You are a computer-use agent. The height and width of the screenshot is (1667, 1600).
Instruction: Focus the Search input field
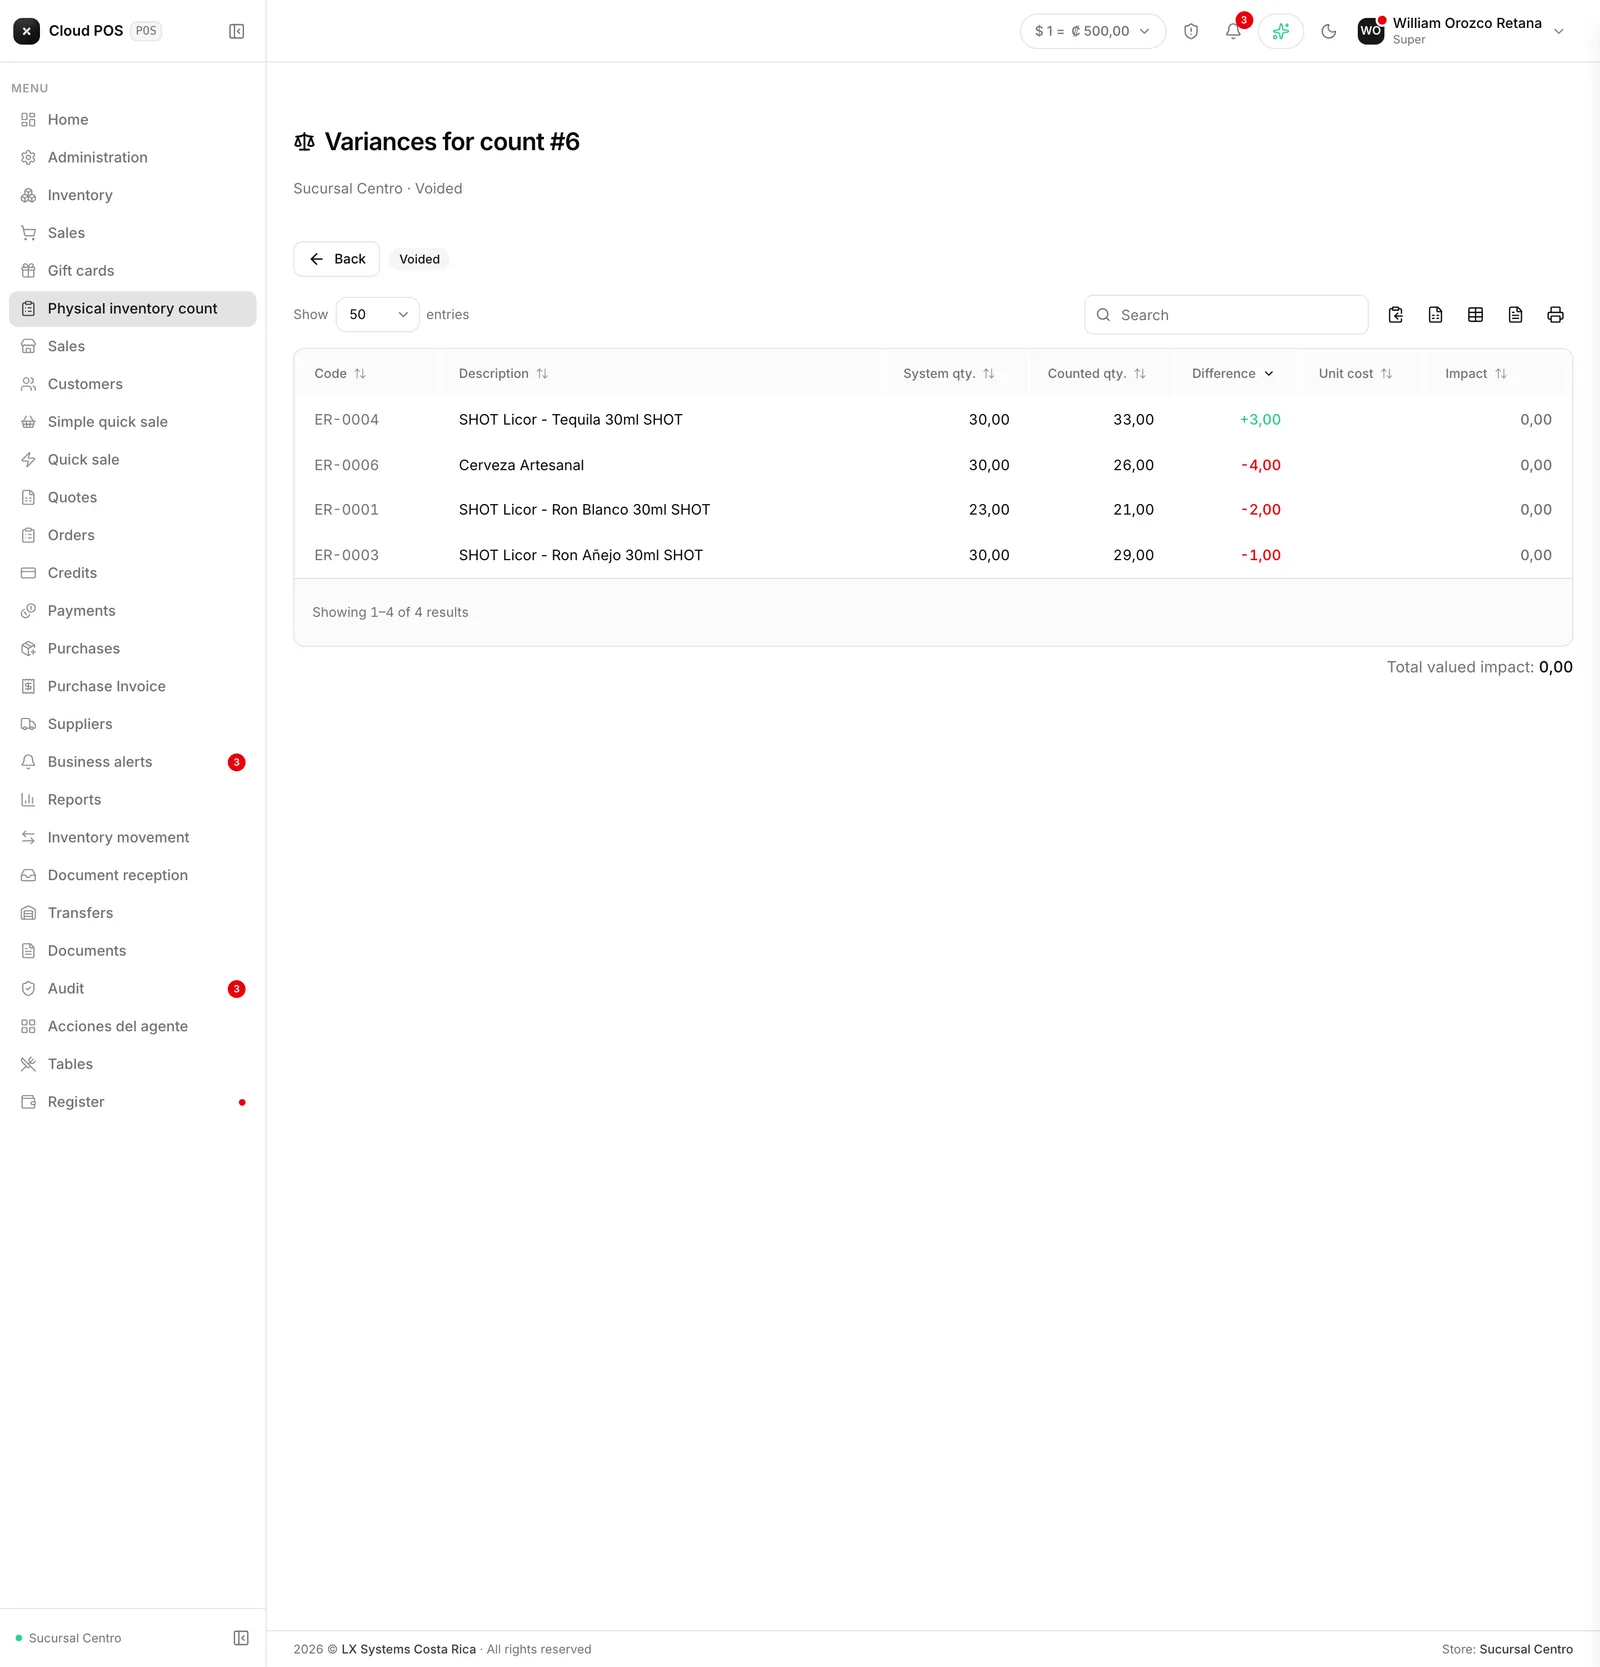[1226, 315]
